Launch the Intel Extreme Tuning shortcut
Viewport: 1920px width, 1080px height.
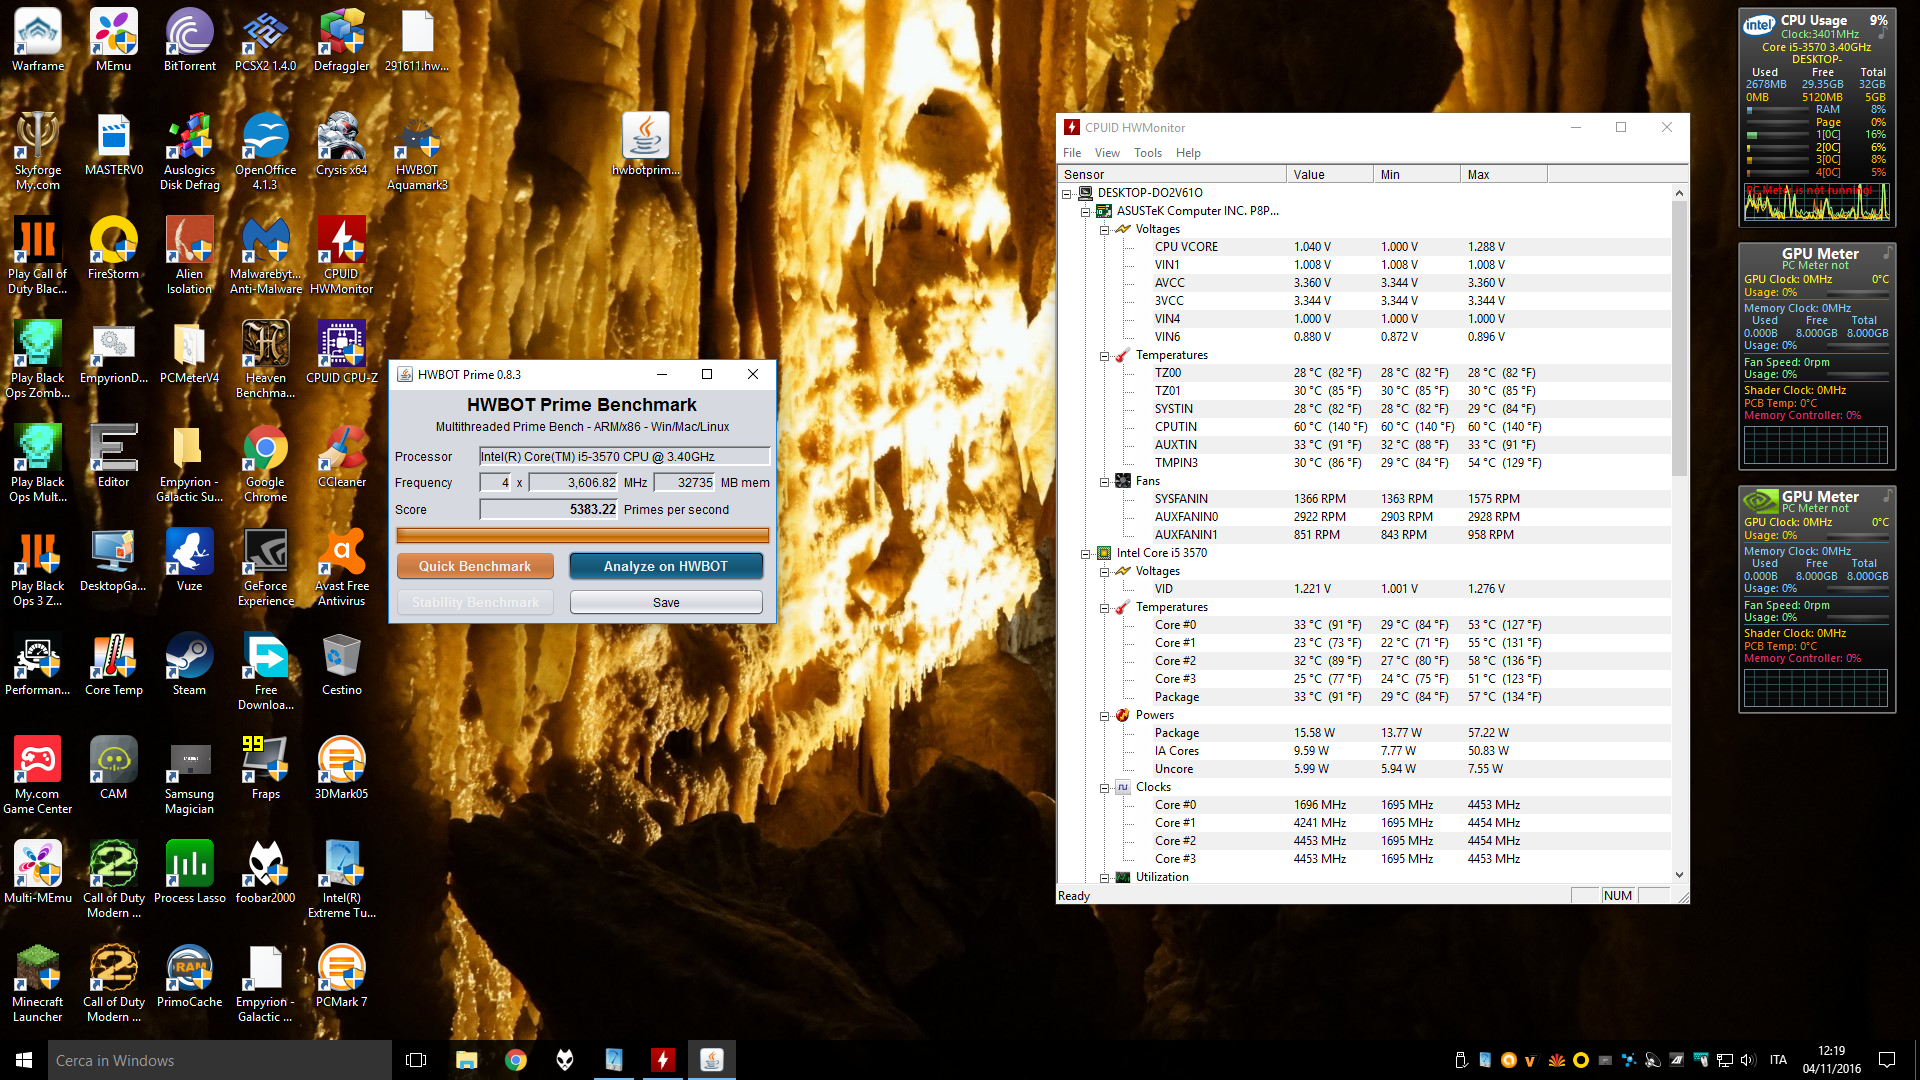tap(342, 880)
